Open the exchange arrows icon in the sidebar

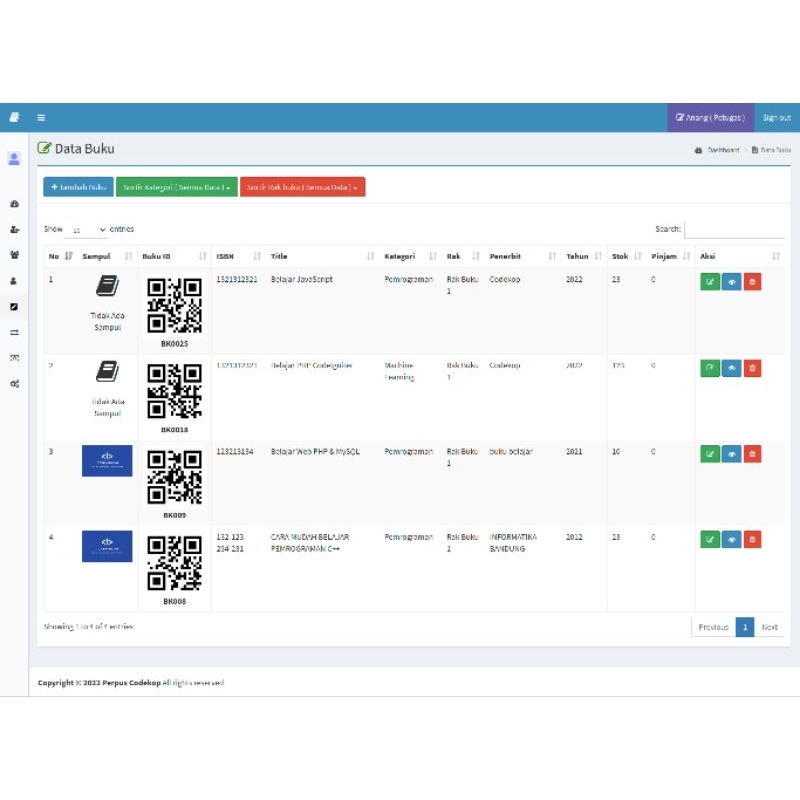[x=14, y=332]
